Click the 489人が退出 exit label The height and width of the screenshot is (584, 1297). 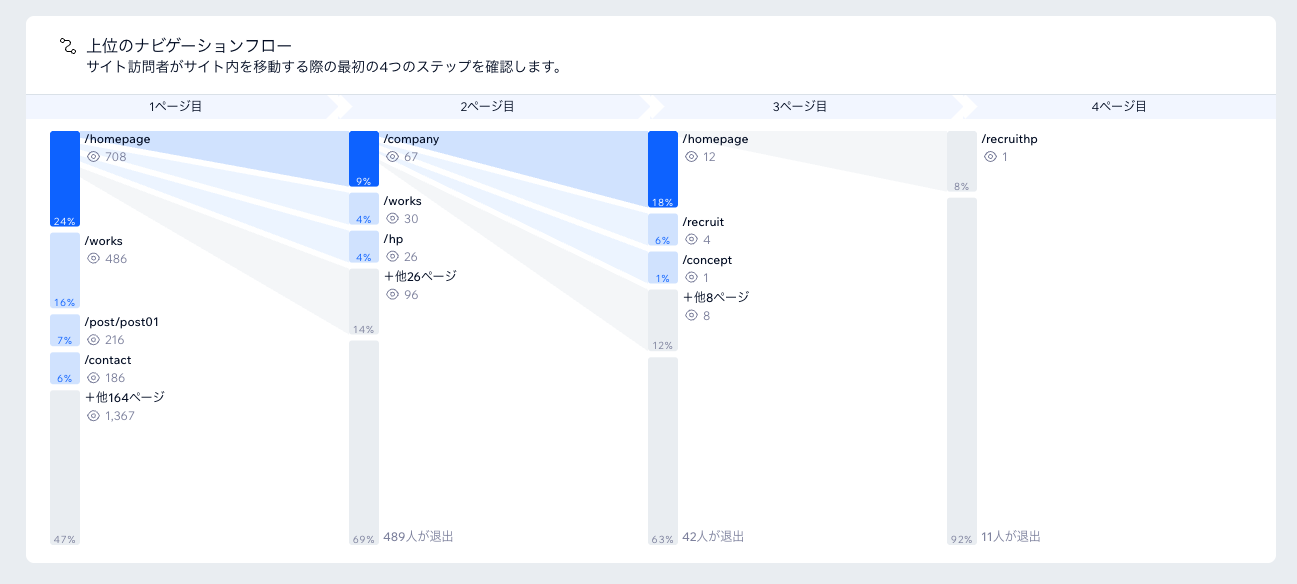point(418,537)
